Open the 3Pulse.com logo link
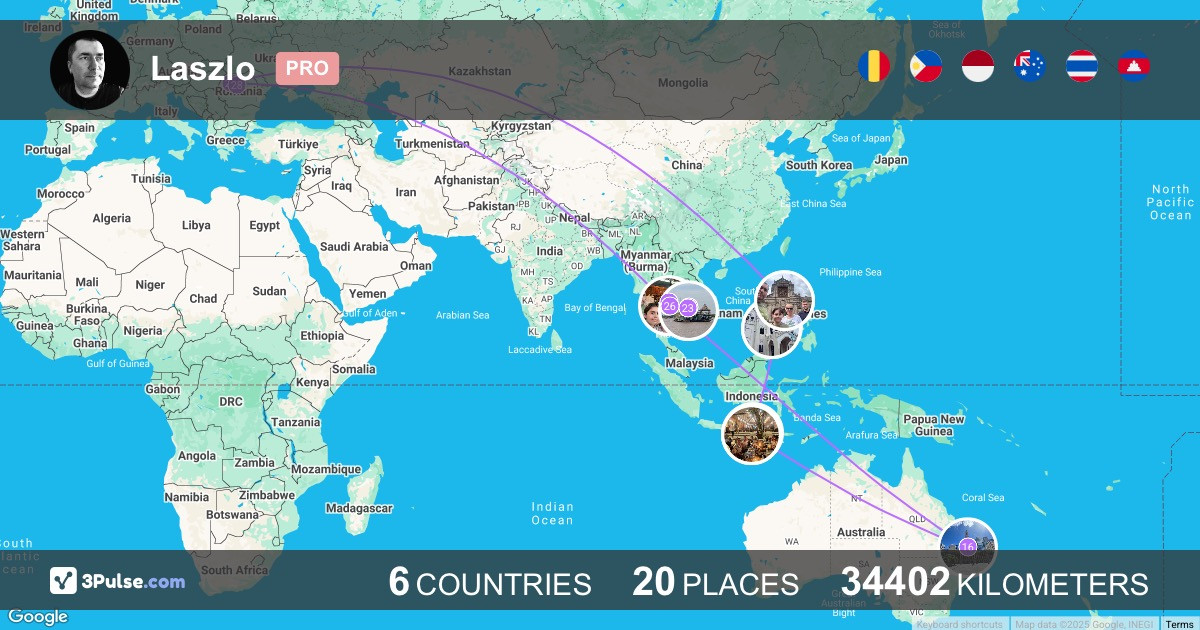The height and width of the screenshot is (630, 1200). coord(118,581)
